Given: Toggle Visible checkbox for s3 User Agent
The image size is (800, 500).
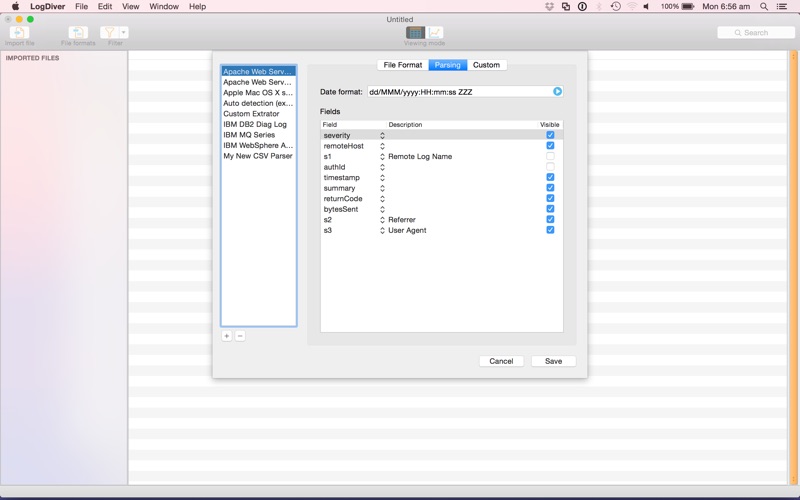Looking at the screenshot, I should coord(550,230).
